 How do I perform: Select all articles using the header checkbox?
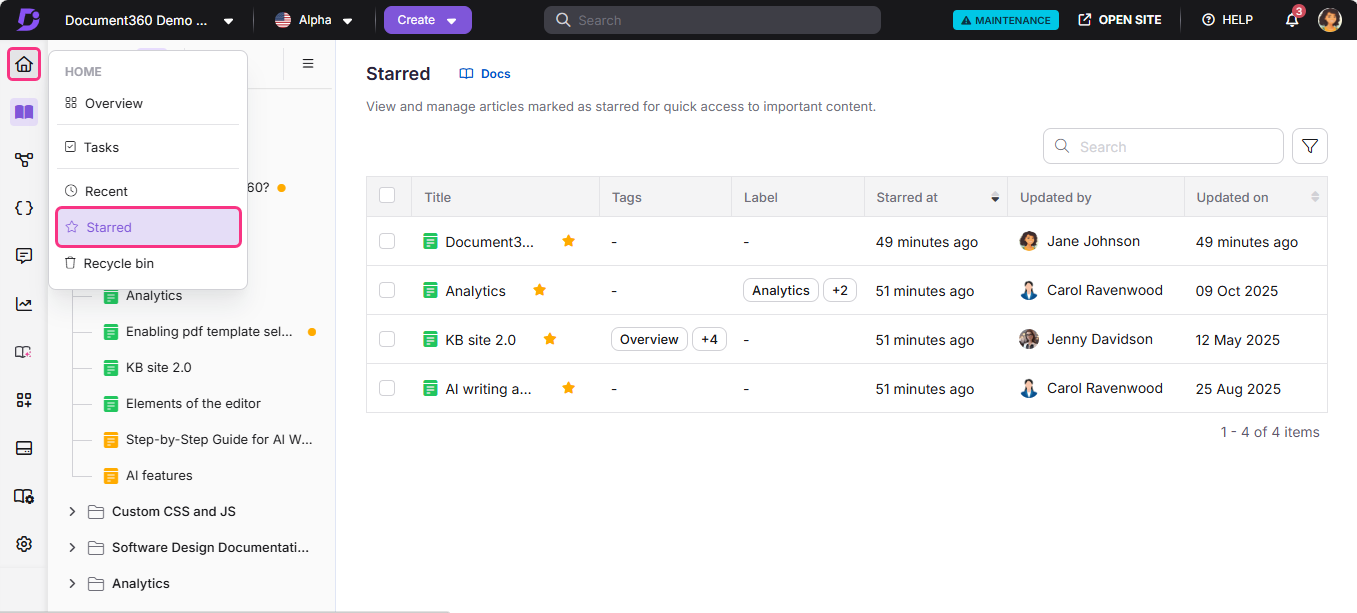pyautogui.click(x=388, y=196)
